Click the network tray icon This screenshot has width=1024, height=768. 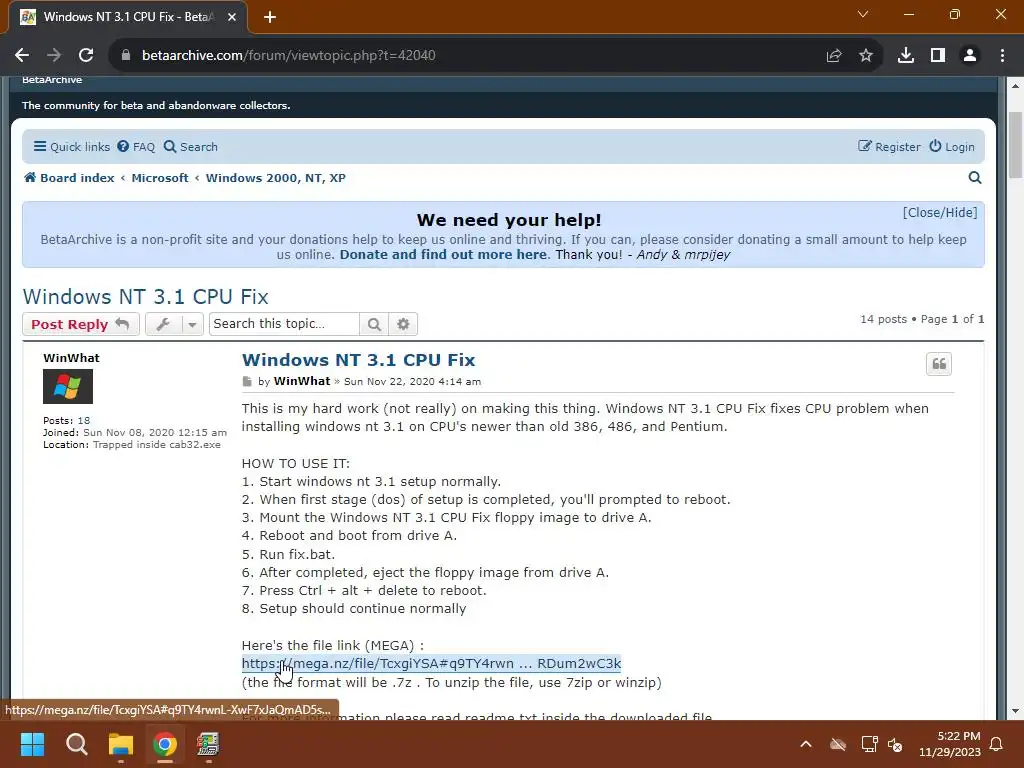coord(869,744)
